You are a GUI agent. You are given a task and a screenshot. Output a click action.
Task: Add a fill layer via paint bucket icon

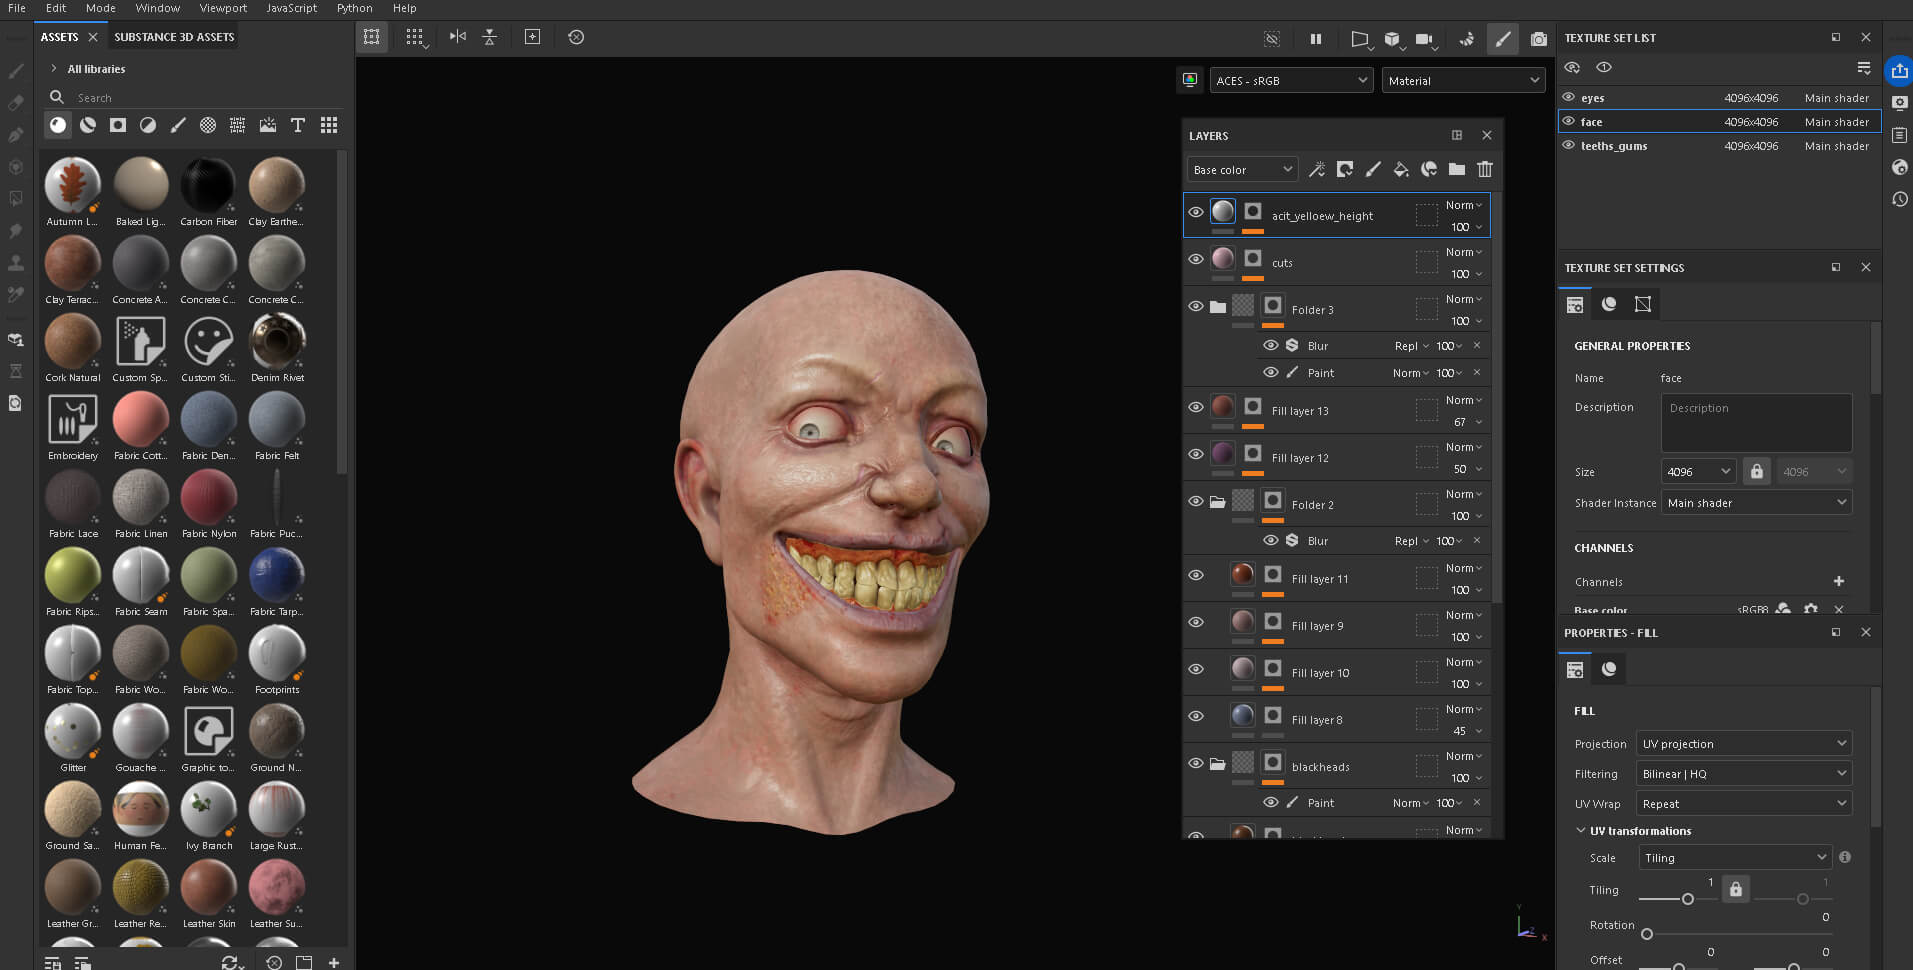point(1401,169)
